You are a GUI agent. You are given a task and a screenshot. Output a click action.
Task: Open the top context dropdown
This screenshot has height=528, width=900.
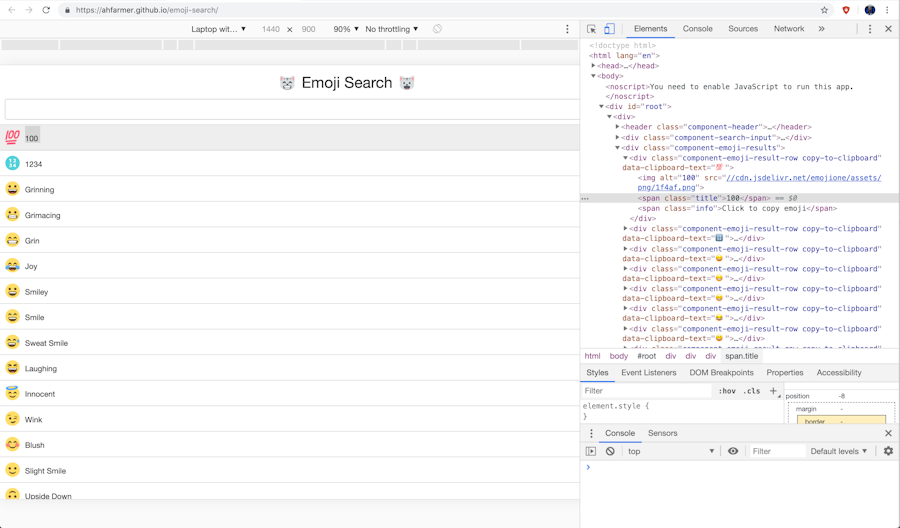(670, 451)
